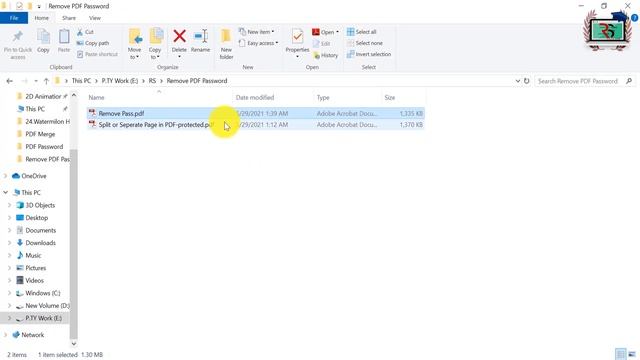Viewport: 640px width, 360px height.
Task: Click the Up one level arrow
Action: pyautogui.click(x=46, y=81)
